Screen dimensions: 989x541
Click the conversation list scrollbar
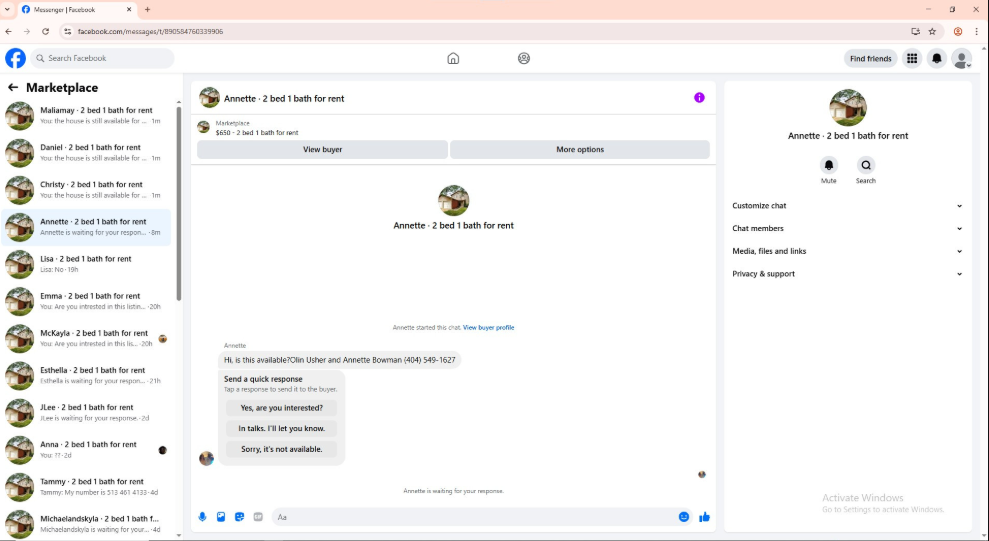(178, 202)
